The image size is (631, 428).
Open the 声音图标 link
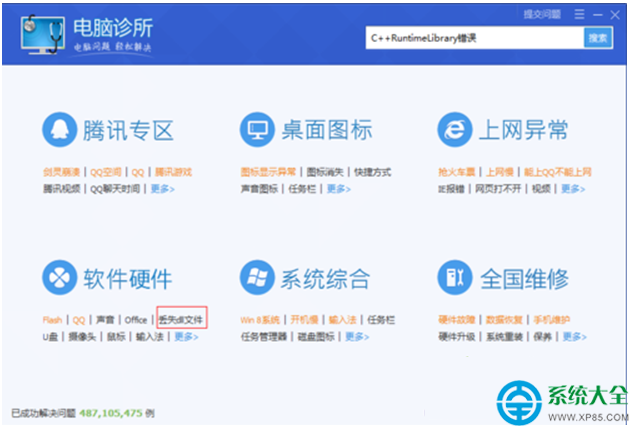point(260,189)
